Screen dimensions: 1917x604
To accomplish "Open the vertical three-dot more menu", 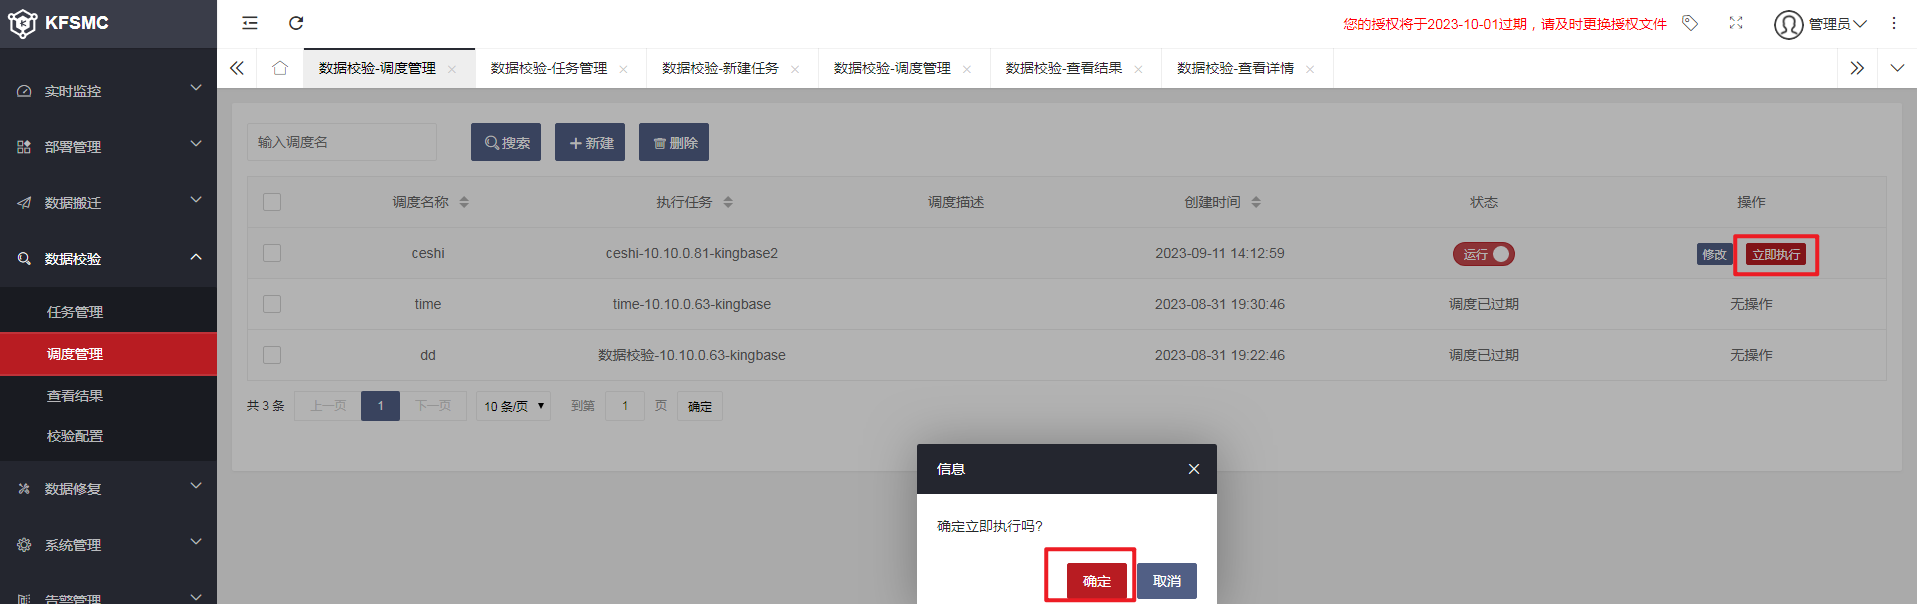I will [1893, 23].
